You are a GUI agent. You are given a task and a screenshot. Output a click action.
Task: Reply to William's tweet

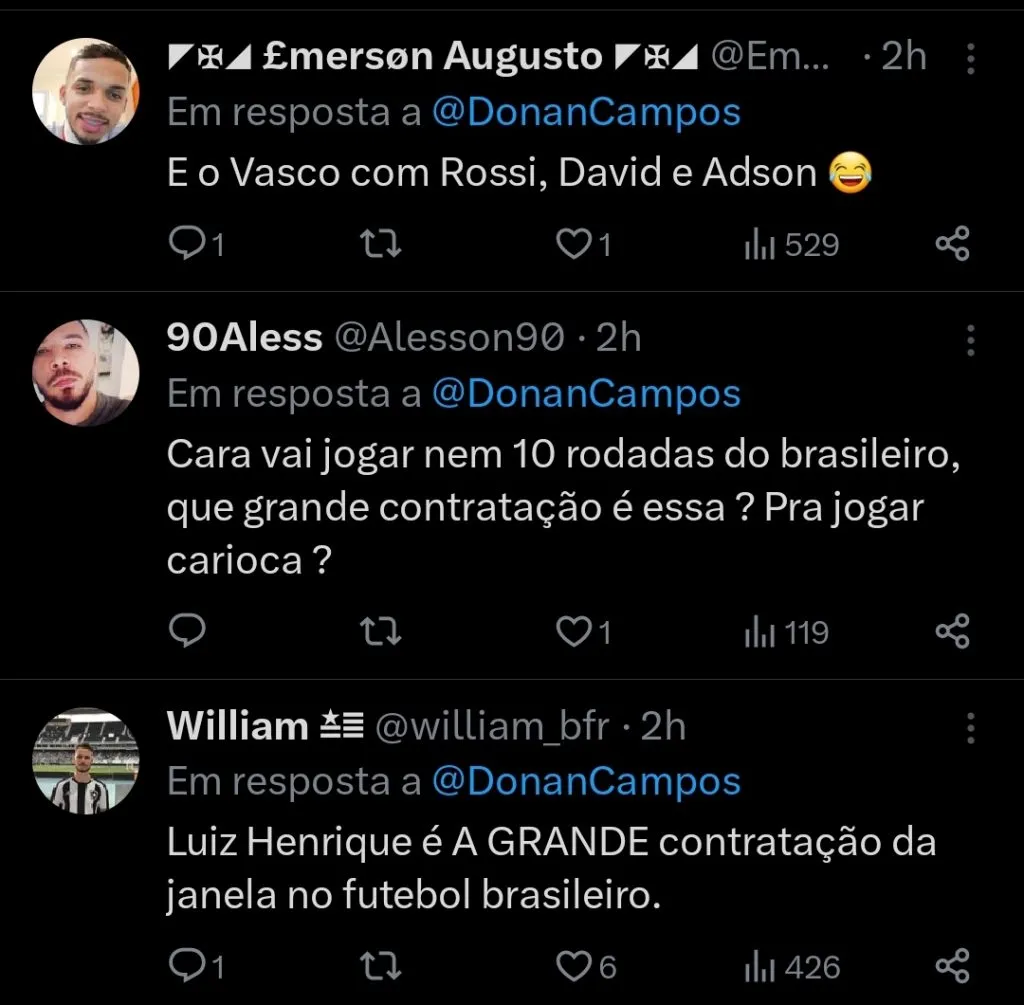(188, 966)
